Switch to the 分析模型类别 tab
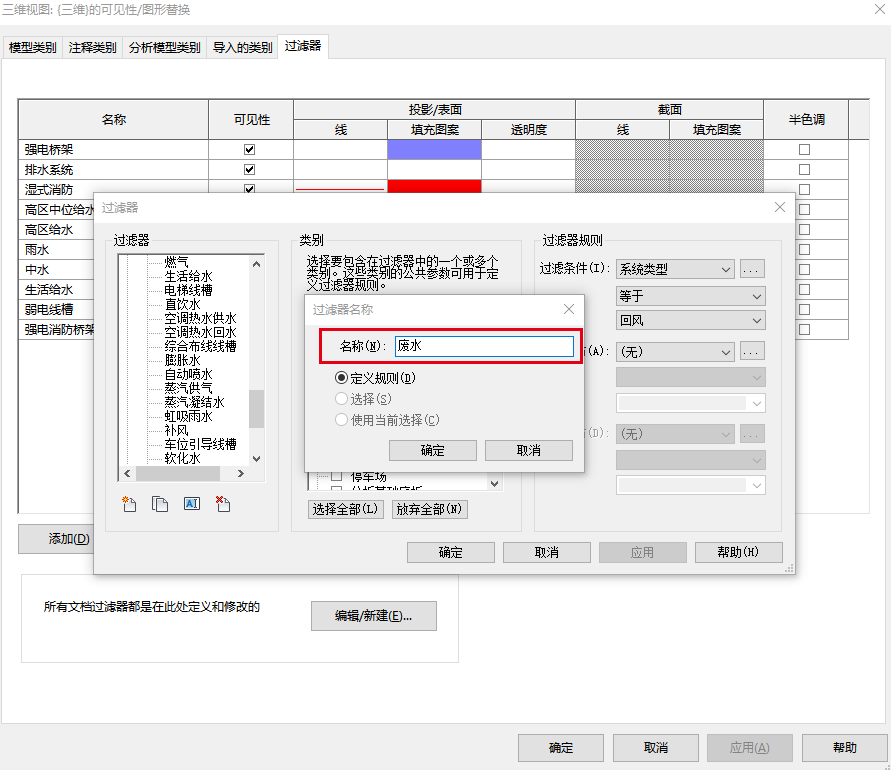Screen dimensions: 891x770 click(164, 47)
